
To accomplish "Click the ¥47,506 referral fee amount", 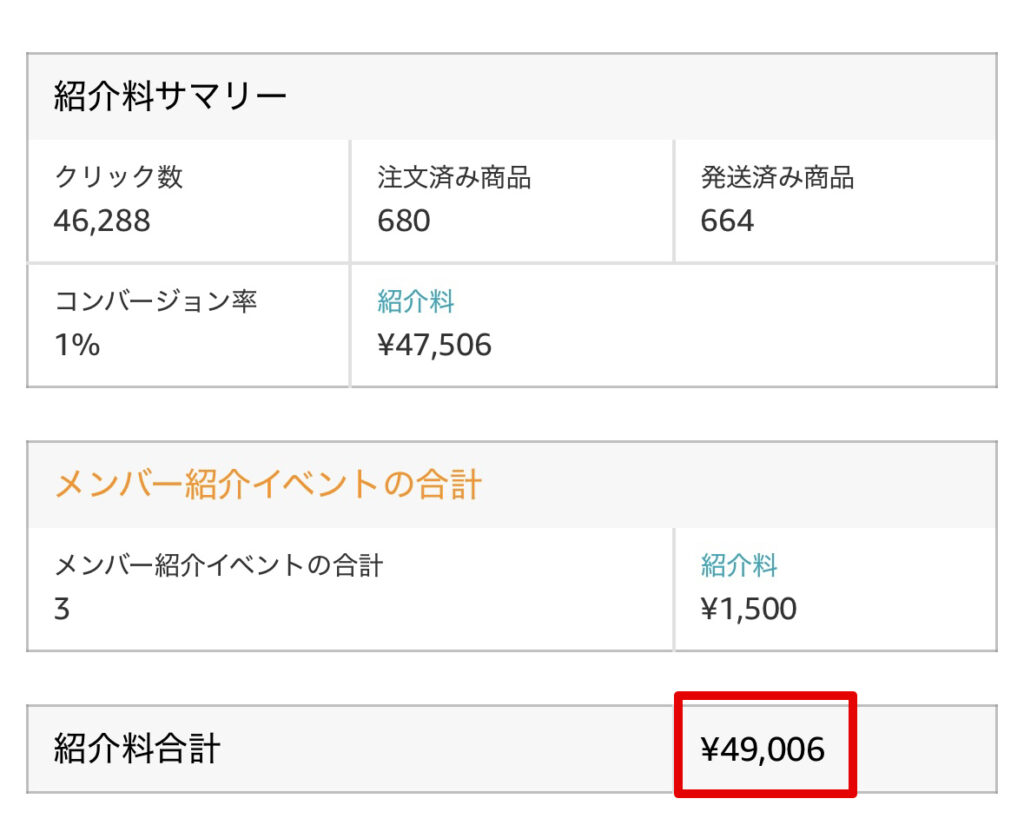I will pyautogui.click(x=434, y=345).
